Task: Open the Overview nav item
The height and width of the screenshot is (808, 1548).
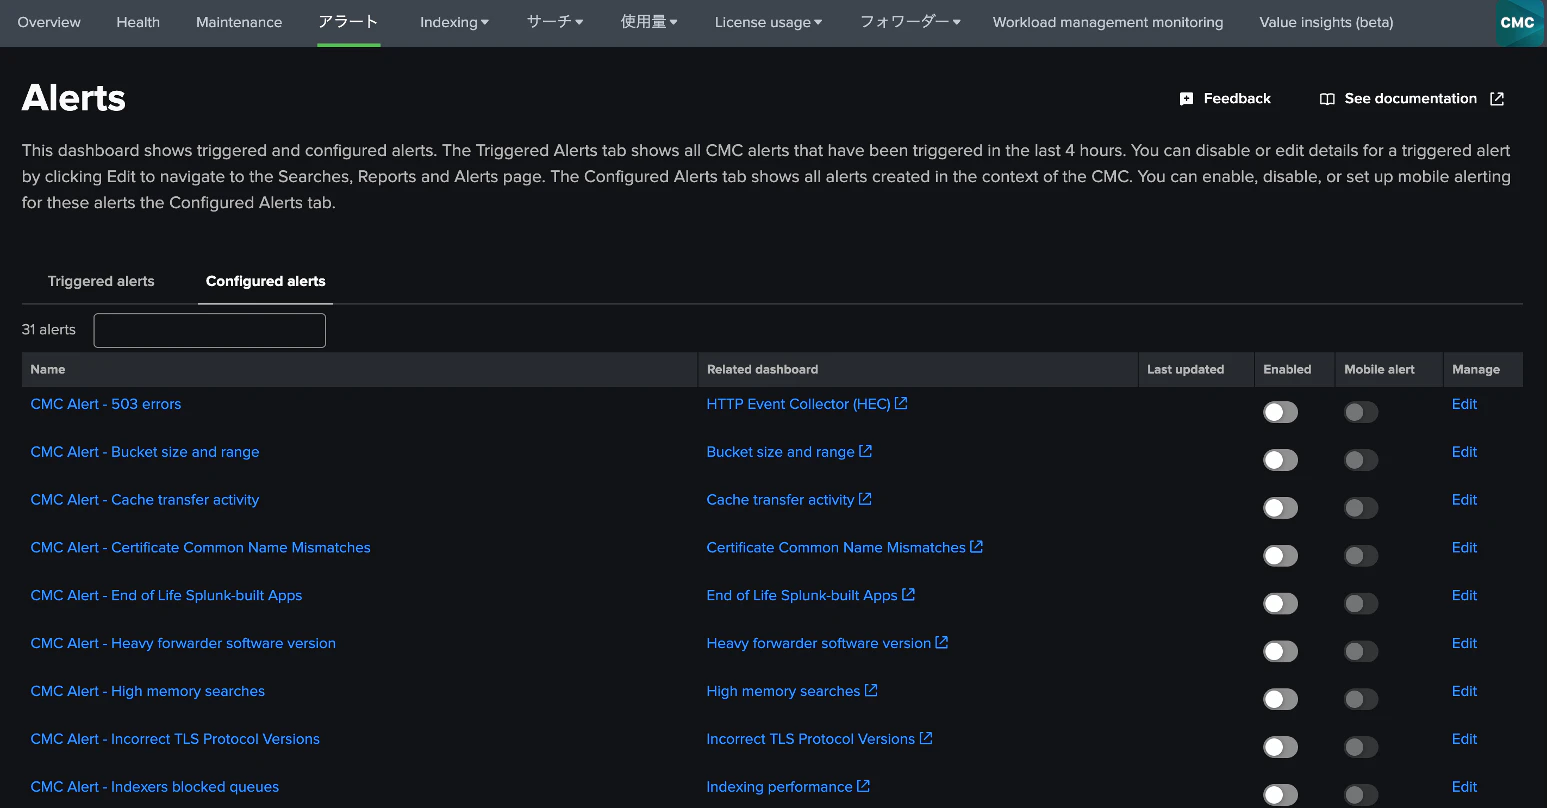Action: (x=49, y=22)
